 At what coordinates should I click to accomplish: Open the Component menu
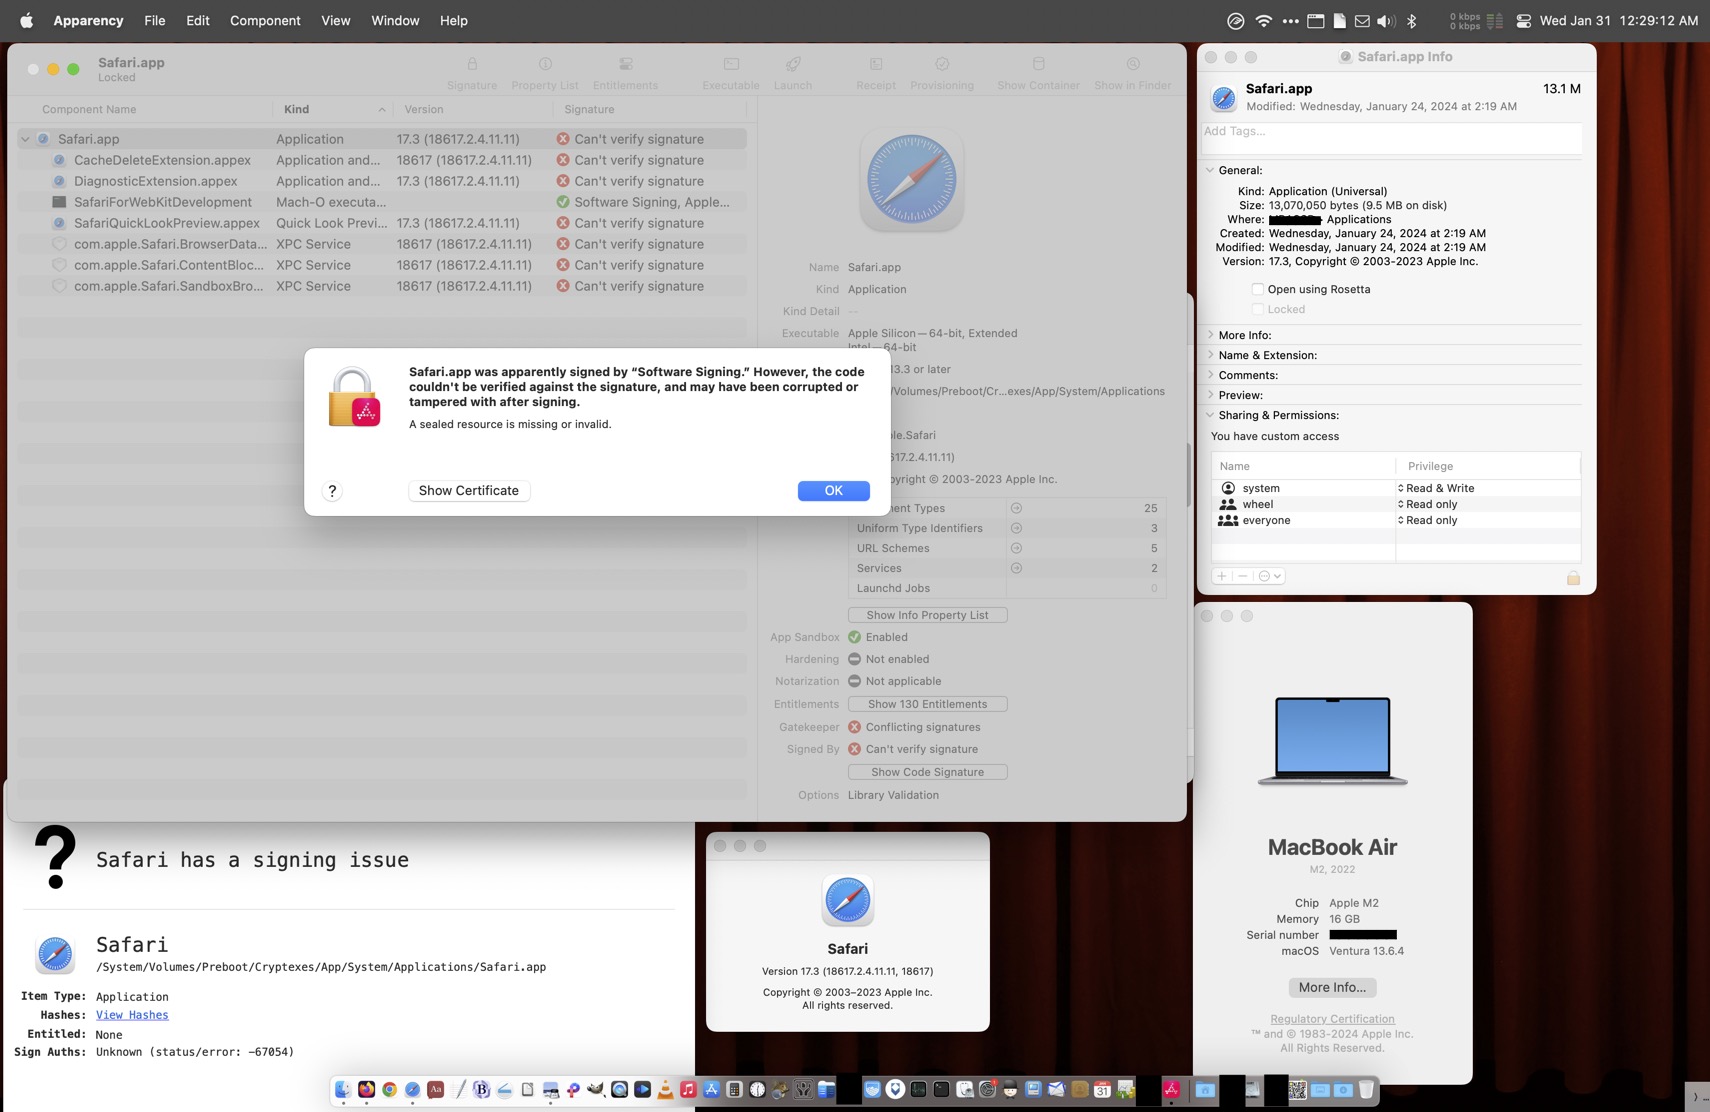(265, 20)
